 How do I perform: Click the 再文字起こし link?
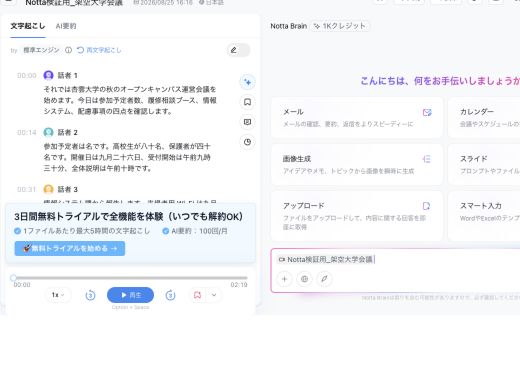(x=99, y=50)
